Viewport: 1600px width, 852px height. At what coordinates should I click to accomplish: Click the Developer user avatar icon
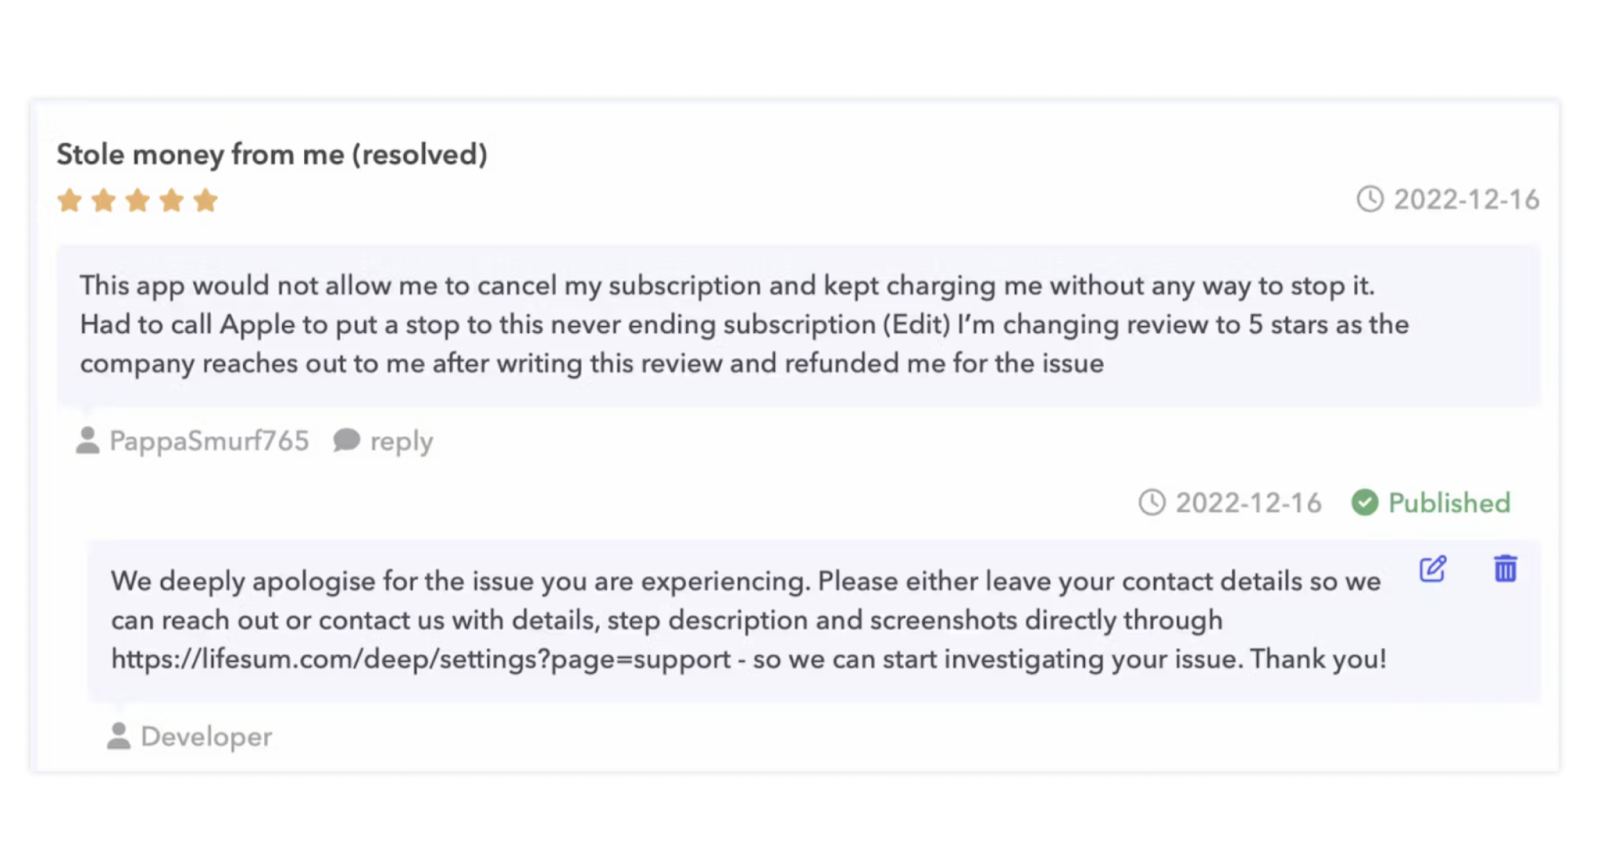click(x=119, y=736)
